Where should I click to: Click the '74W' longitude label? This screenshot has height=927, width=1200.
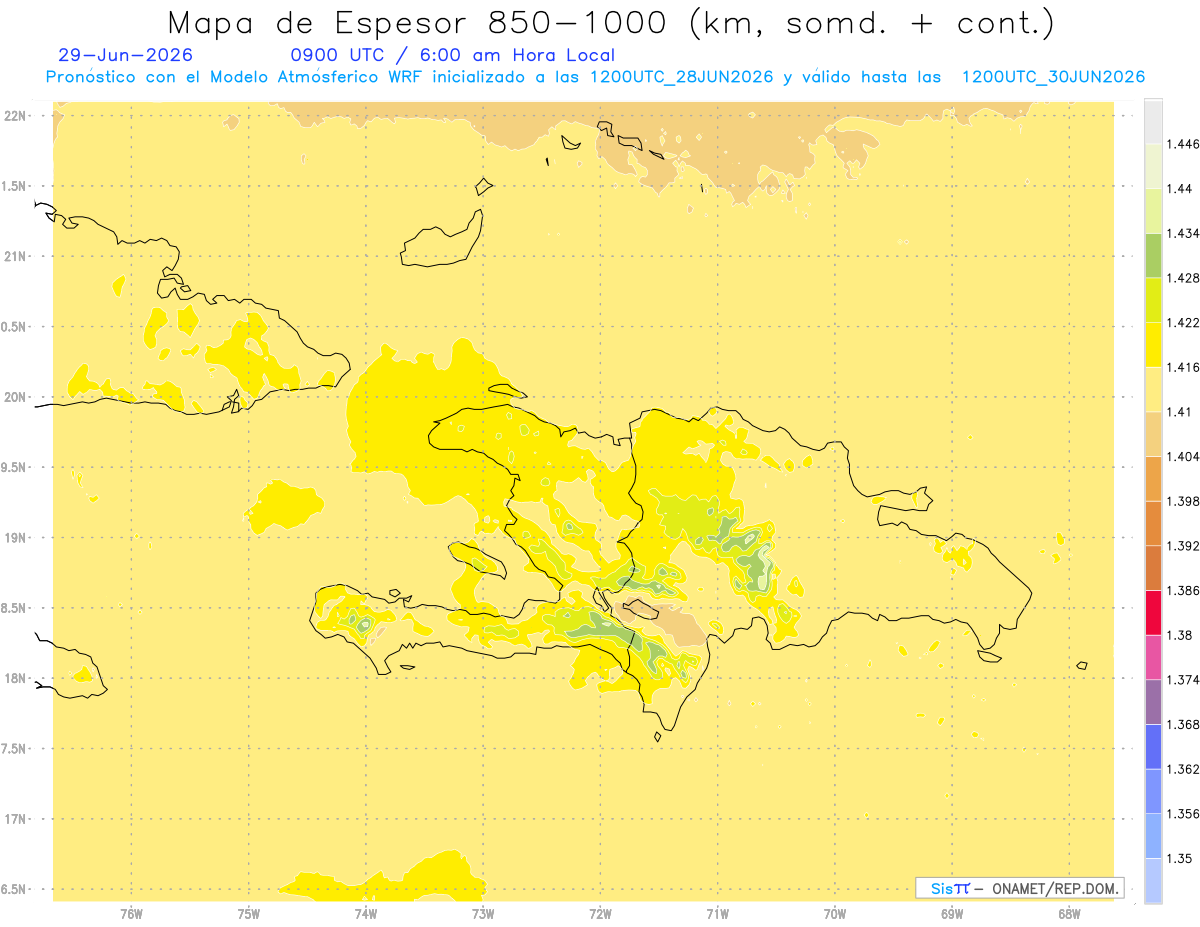pyautogui.click(x=366, y=913)
